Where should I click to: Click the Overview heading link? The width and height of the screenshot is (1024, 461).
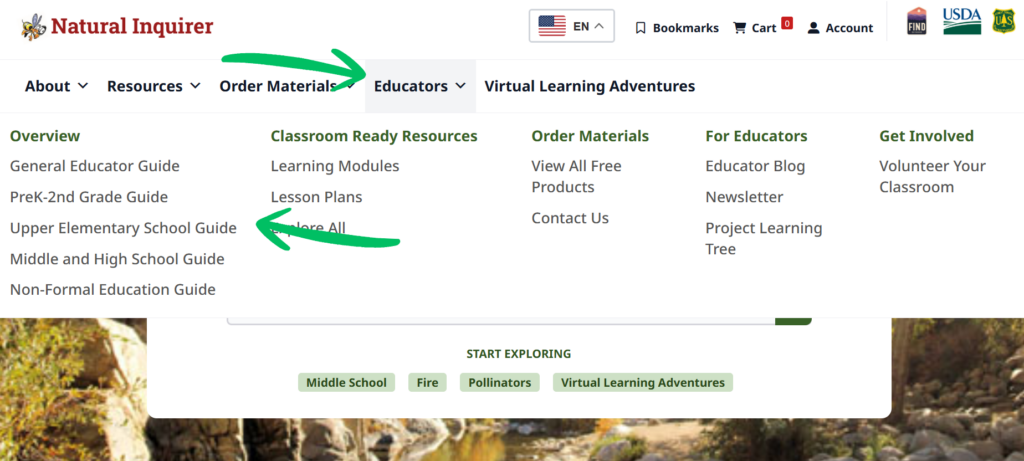(x=45, y=136)
